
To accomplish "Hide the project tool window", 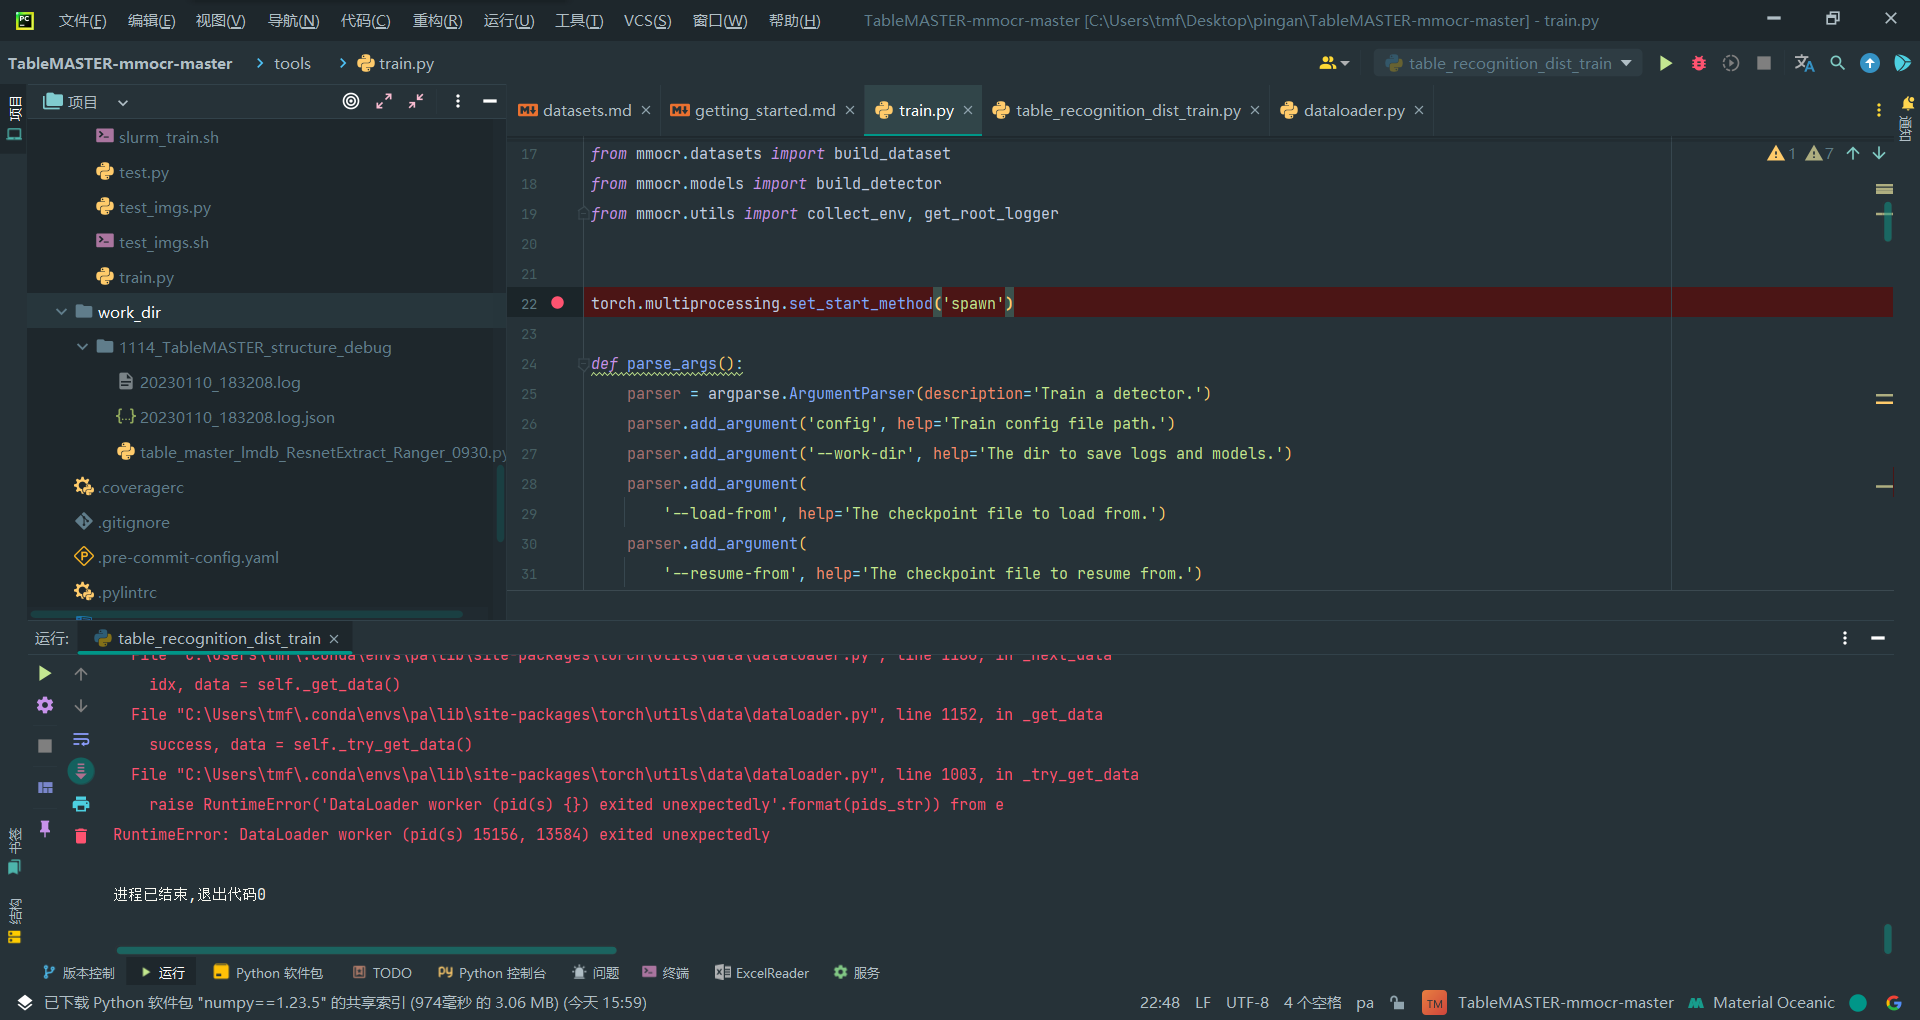I will click(490, 101).
